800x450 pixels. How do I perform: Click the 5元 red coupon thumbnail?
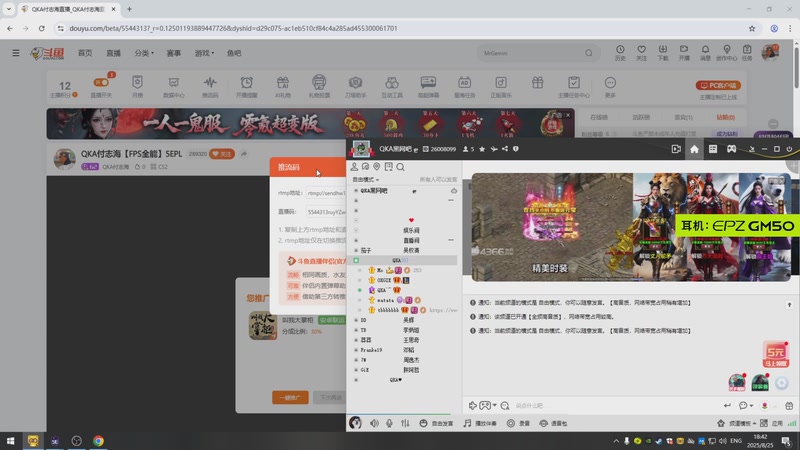(x=776, y=355)
